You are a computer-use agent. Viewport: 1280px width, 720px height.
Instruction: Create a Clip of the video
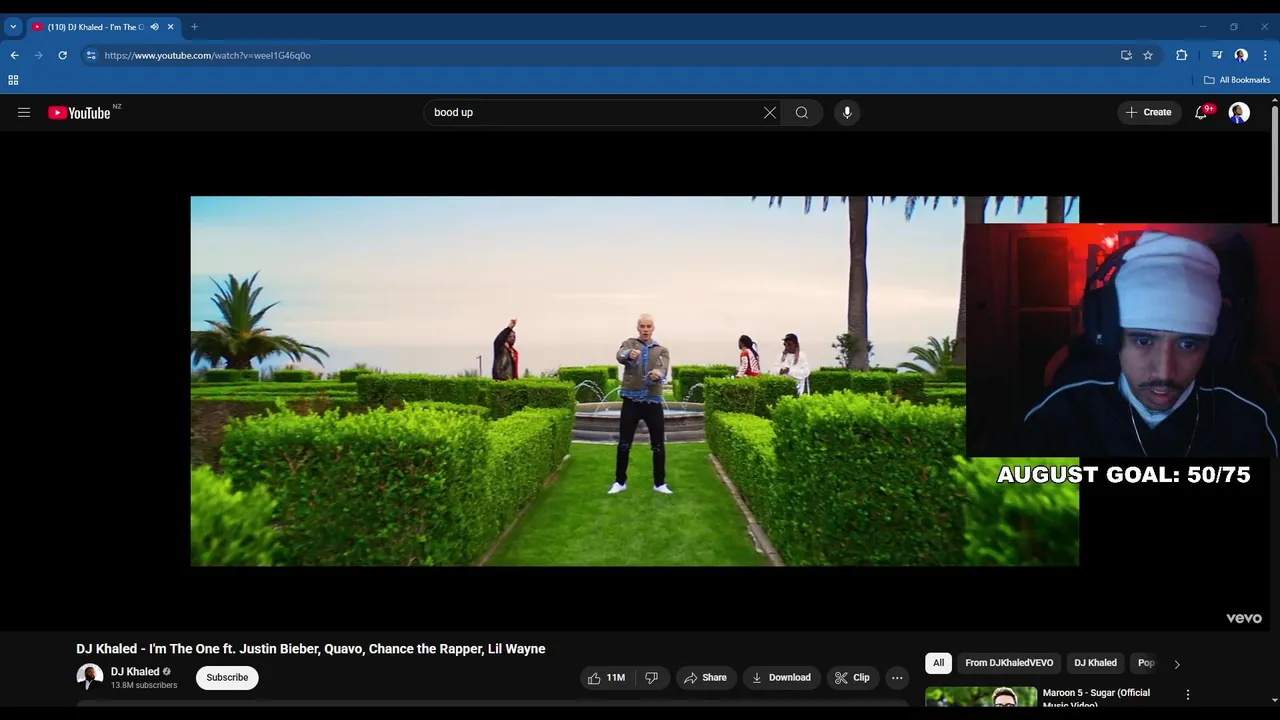coord(852,677)
